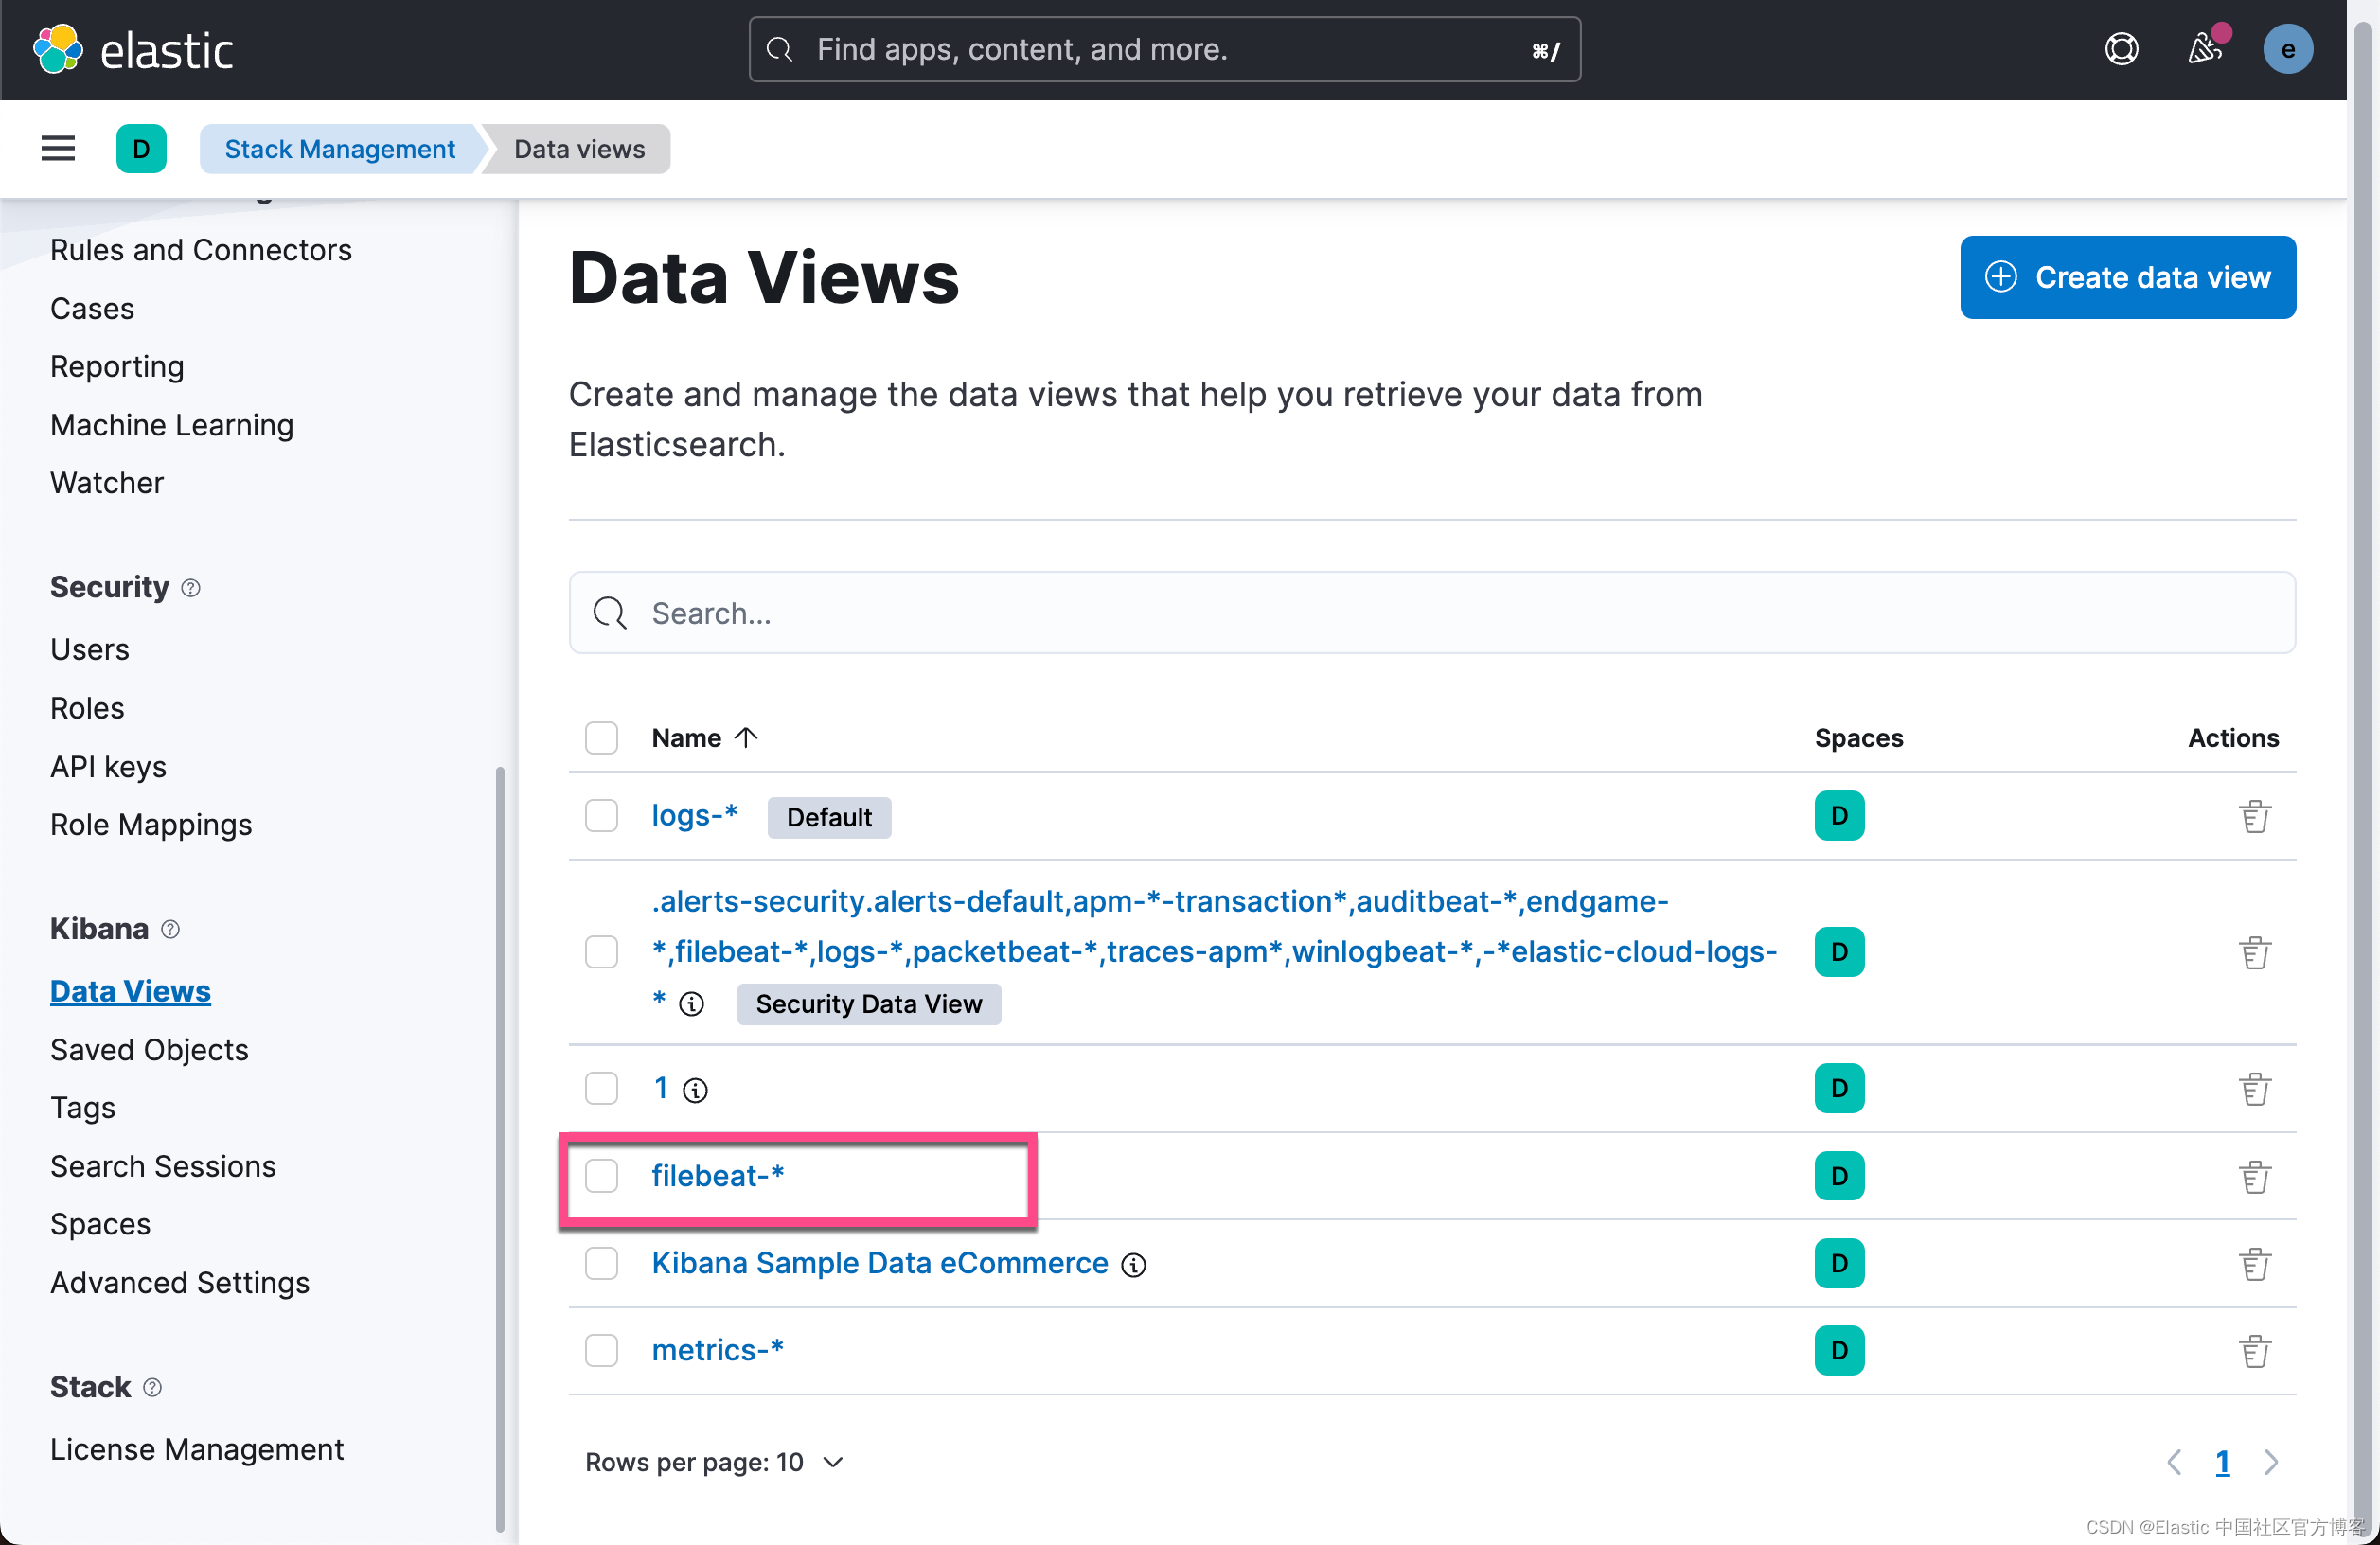Open the newsfeed notifications icon
The image size is (2380, 1545).
pyautogui.click(x=2204, y=49)
